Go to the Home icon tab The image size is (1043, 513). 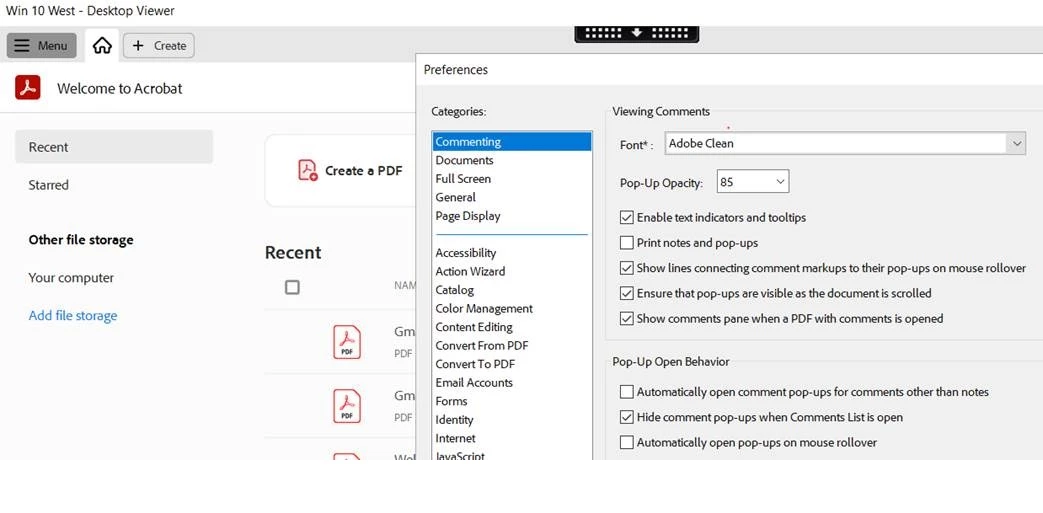point(102,45)
